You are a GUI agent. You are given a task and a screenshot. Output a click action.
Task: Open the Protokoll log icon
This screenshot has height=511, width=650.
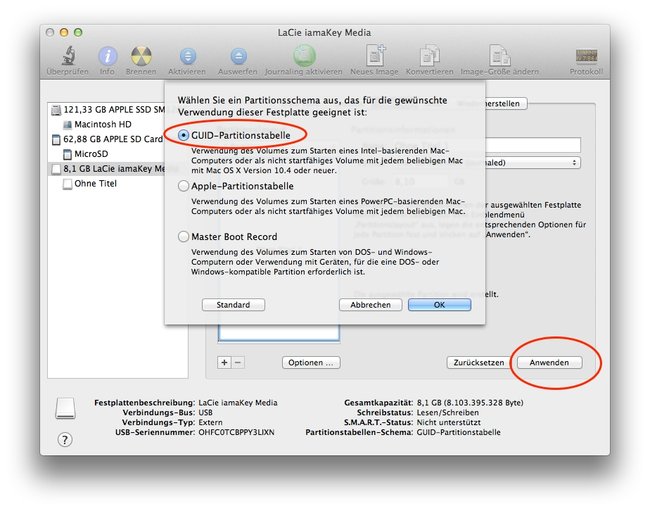(x=586, y=56)
